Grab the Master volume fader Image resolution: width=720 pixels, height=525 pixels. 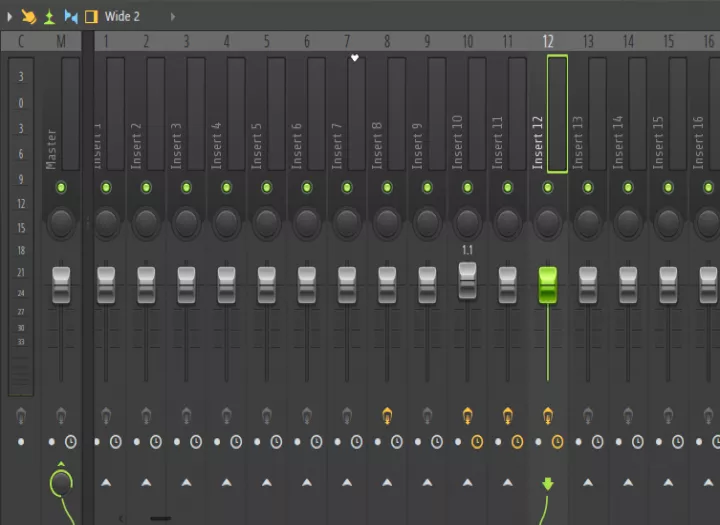click(x=61, y=285)
